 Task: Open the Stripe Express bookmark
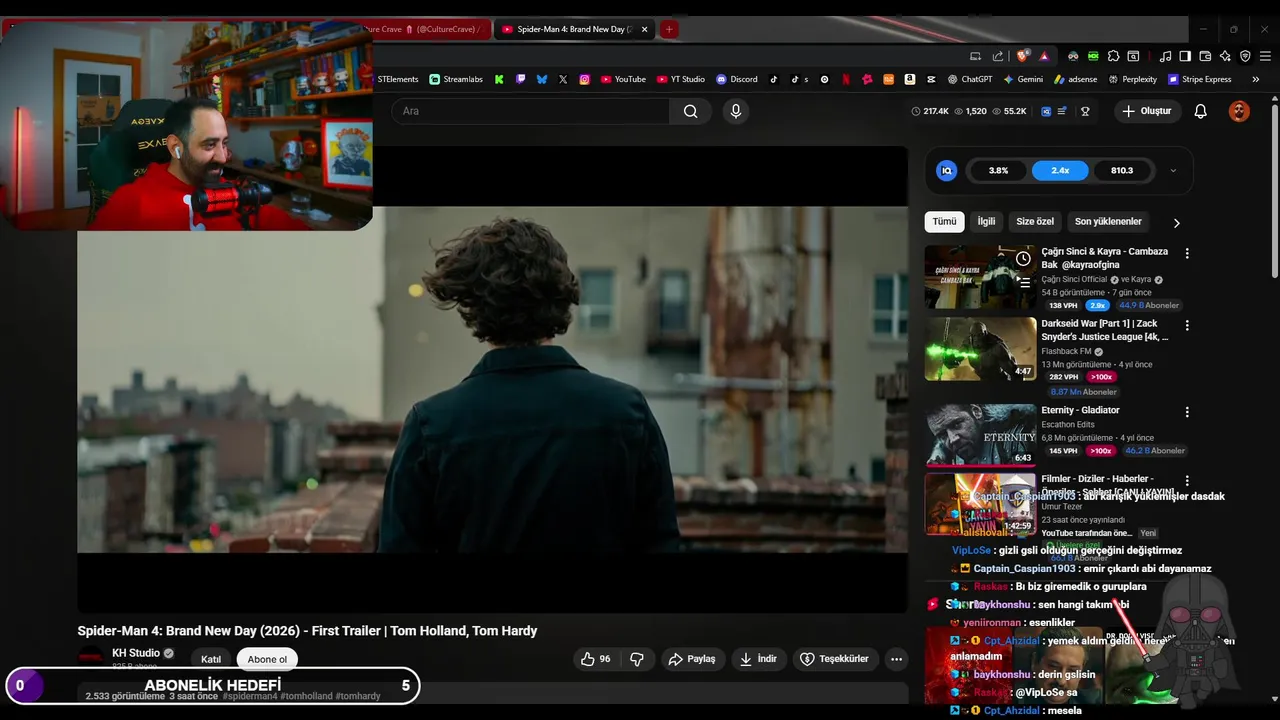(x=1199, y=79)
